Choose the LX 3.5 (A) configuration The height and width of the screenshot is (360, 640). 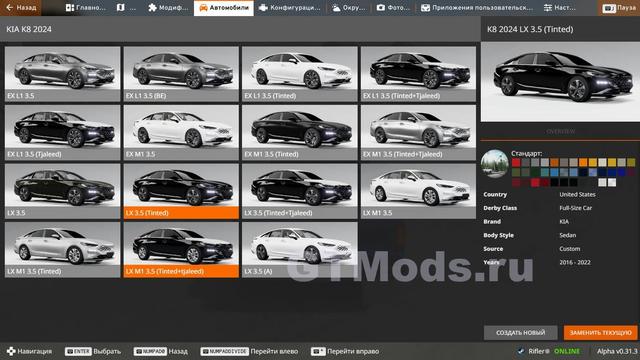(300, 249)
